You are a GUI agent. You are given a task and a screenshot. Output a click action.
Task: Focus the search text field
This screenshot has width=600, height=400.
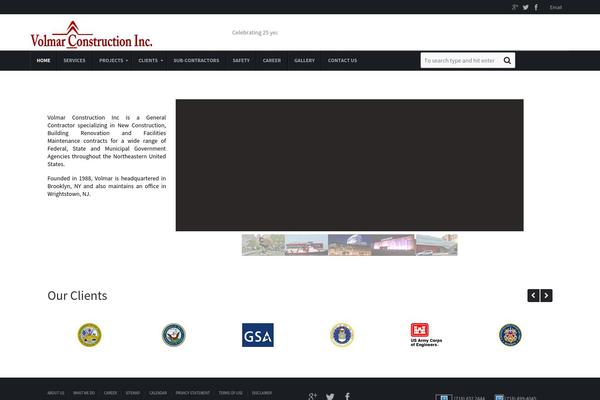(x=459, y=60)
